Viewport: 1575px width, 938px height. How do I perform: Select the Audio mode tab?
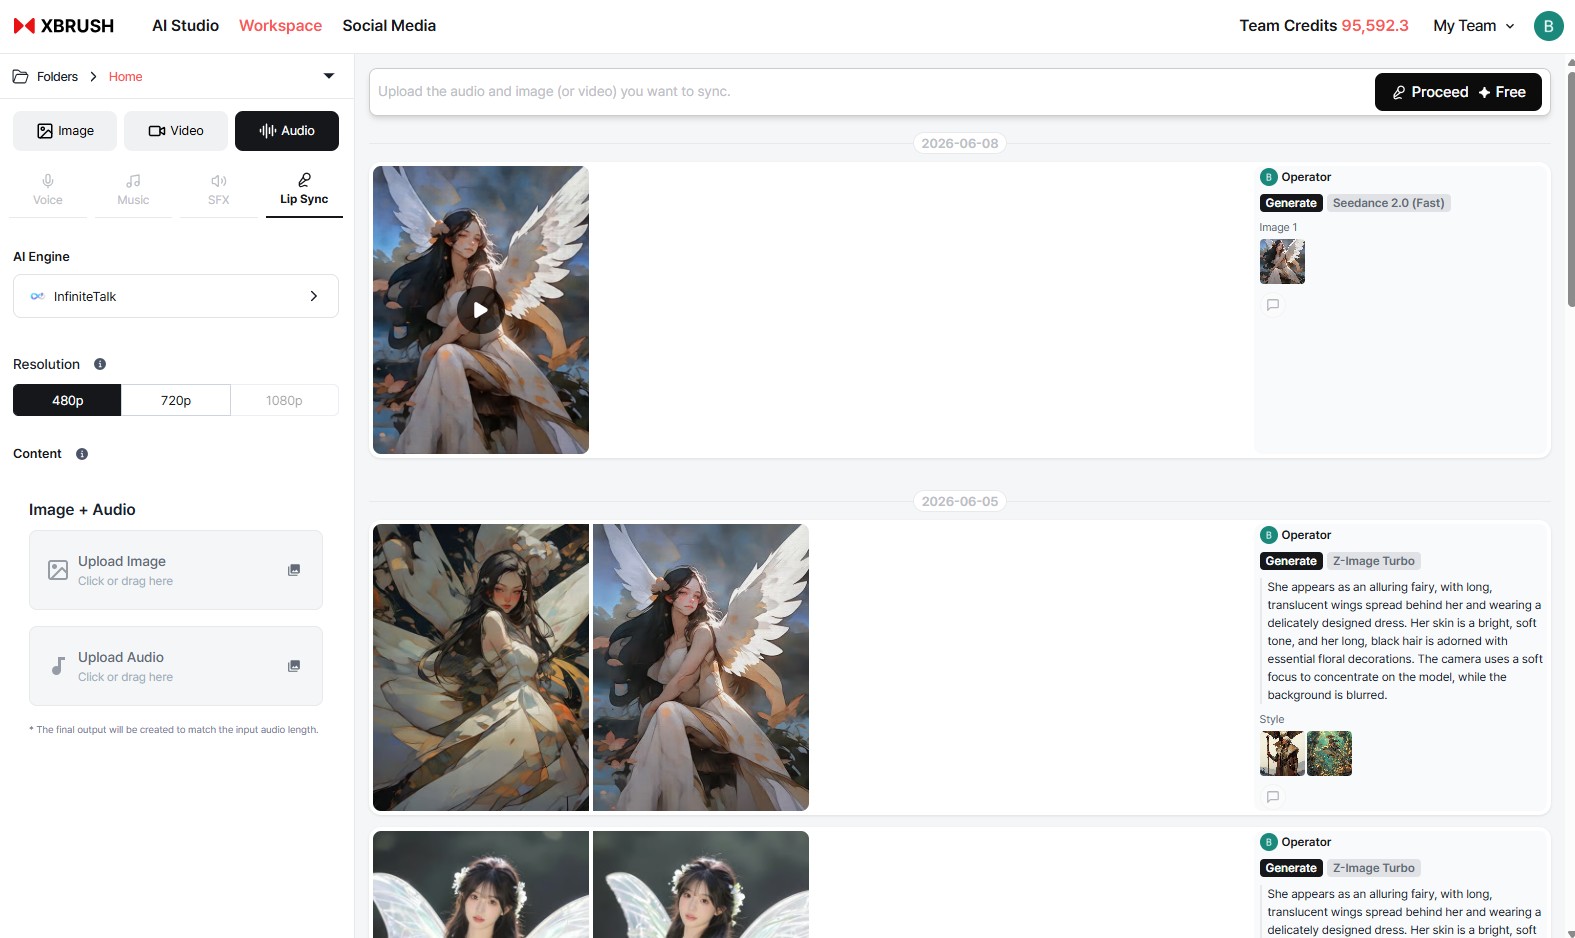(x=287, y=131)
